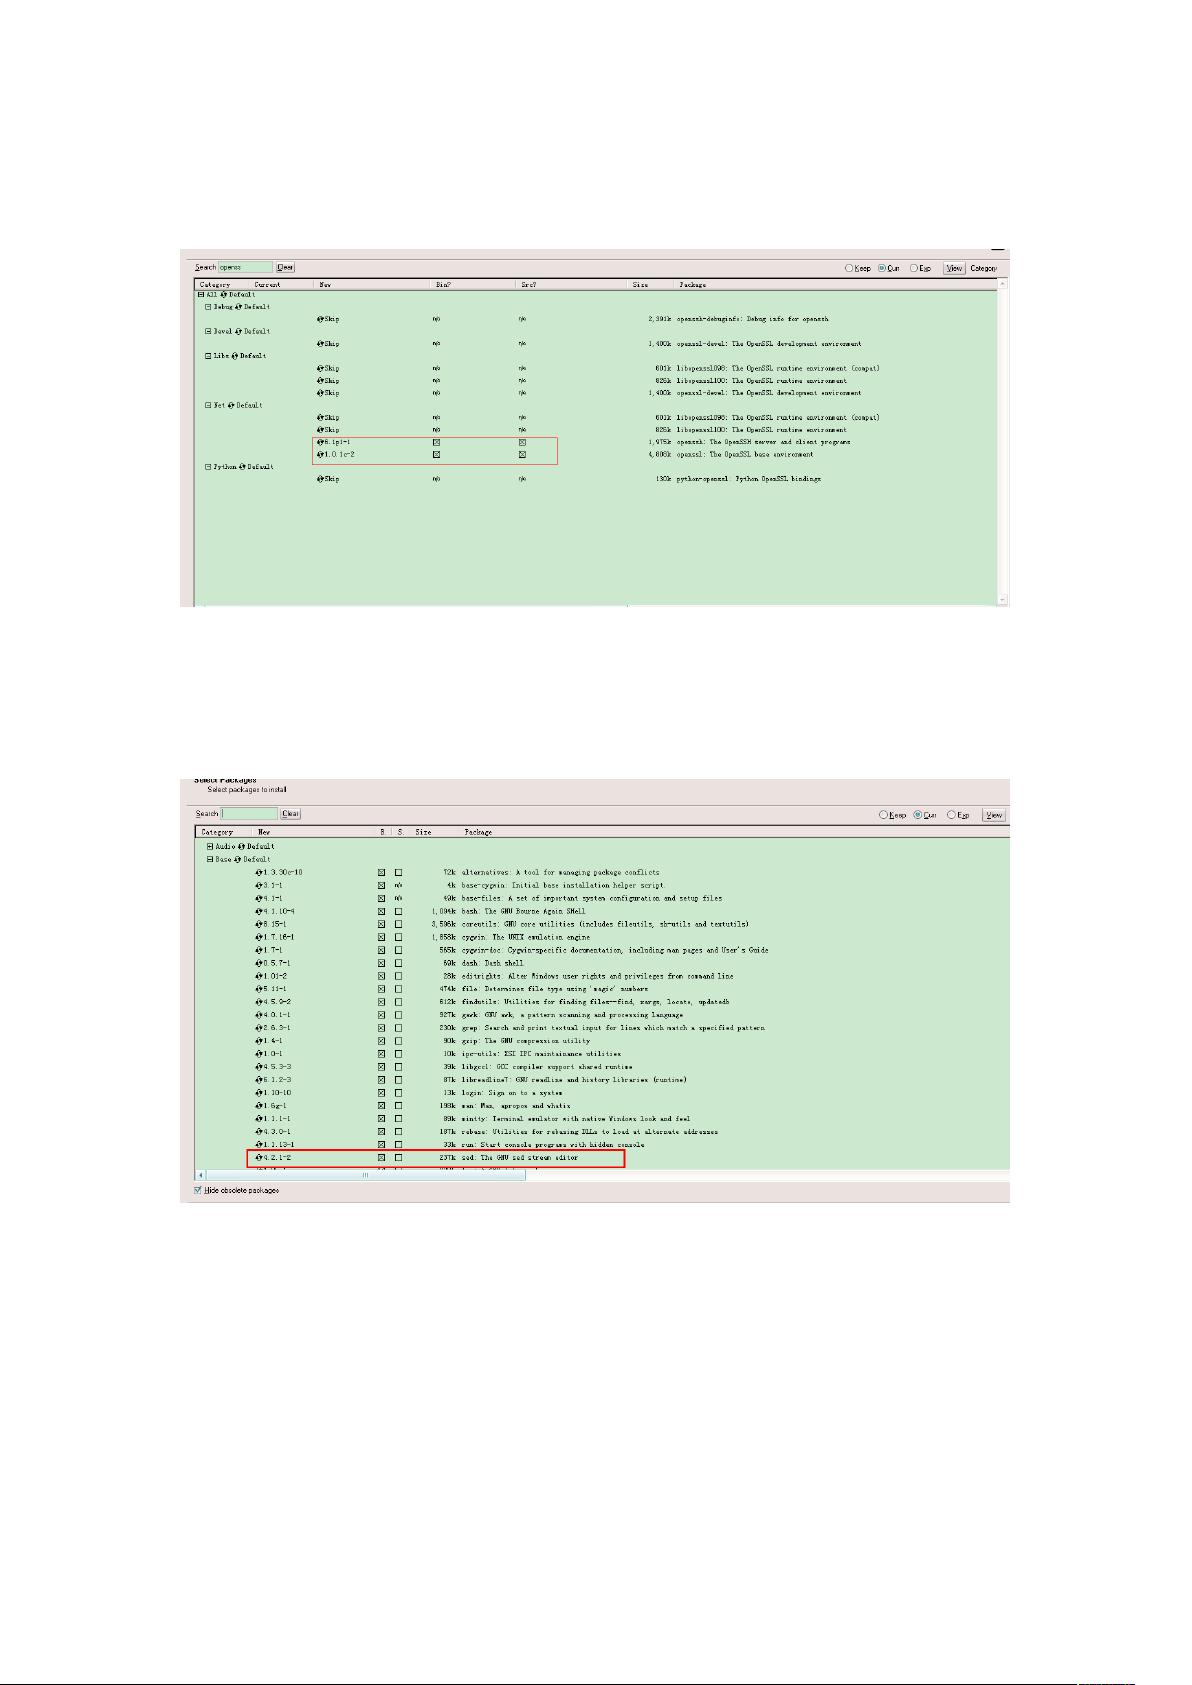Image resolution: width=1192 pixels, height=1685 pixels.
Task: Click the Size column header in the openss search window
Action: [640, 285]
